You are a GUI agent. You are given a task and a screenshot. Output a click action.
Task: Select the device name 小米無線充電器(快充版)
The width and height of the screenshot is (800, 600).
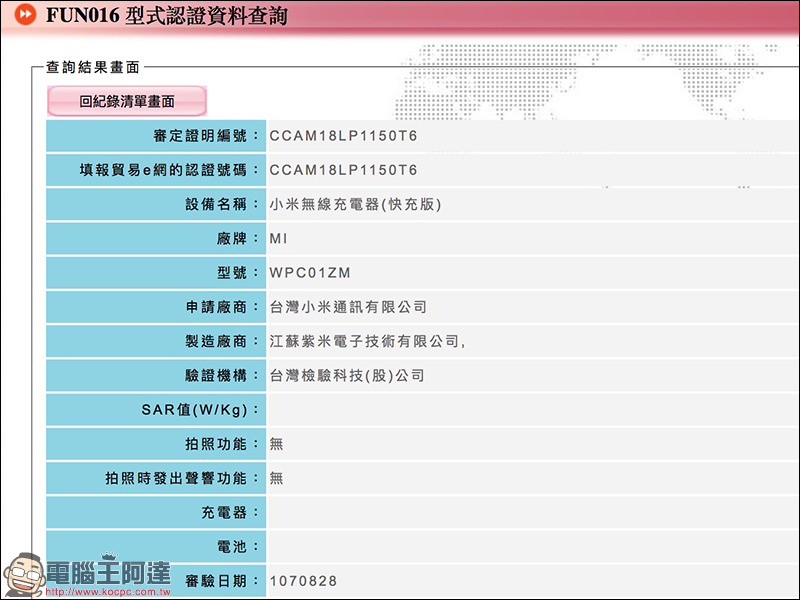tap(356, 204)
